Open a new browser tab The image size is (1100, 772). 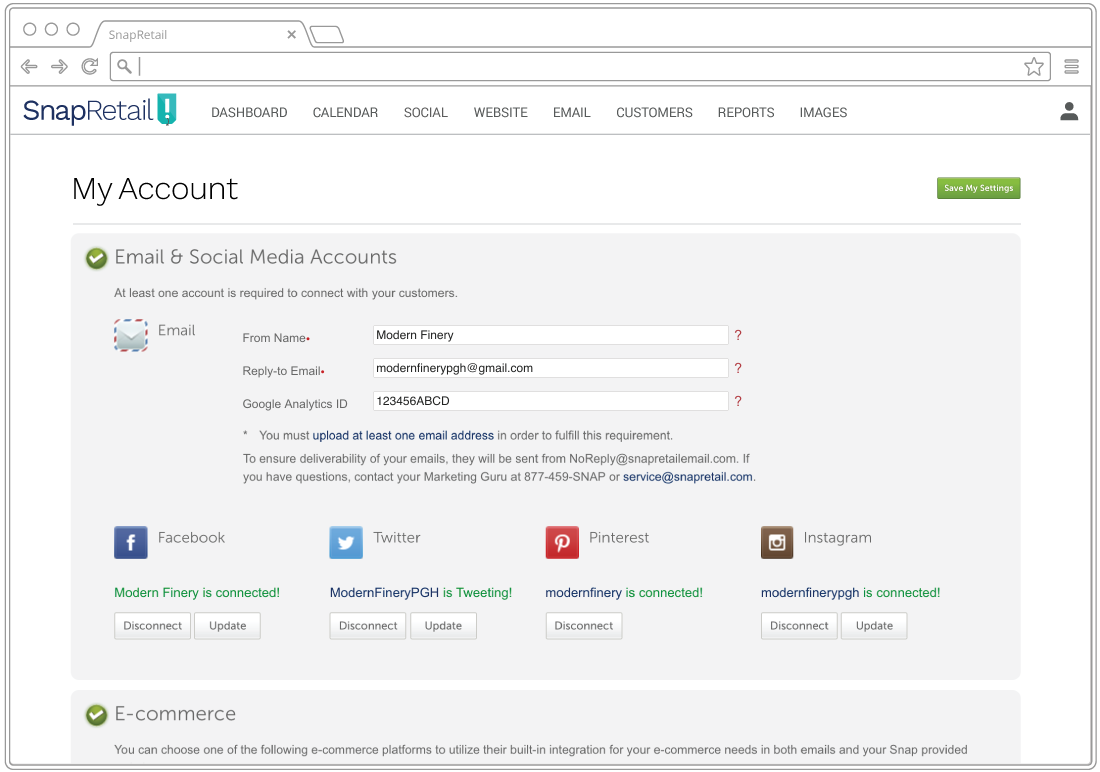[326, 34]
